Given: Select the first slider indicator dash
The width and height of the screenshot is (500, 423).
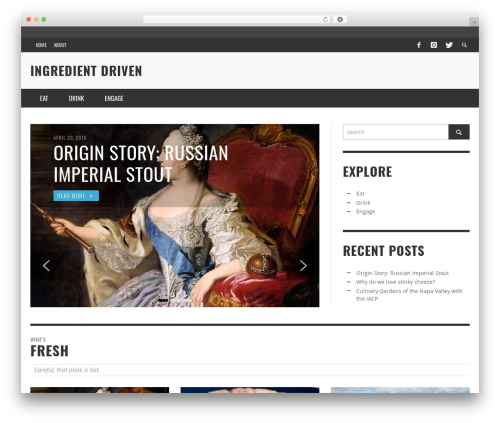Looking at the screenshot, I should coord(163,300).
